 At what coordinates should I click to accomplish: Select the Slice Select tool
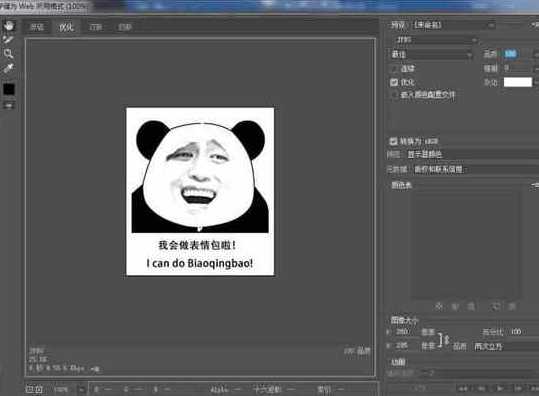coord(8,40)
